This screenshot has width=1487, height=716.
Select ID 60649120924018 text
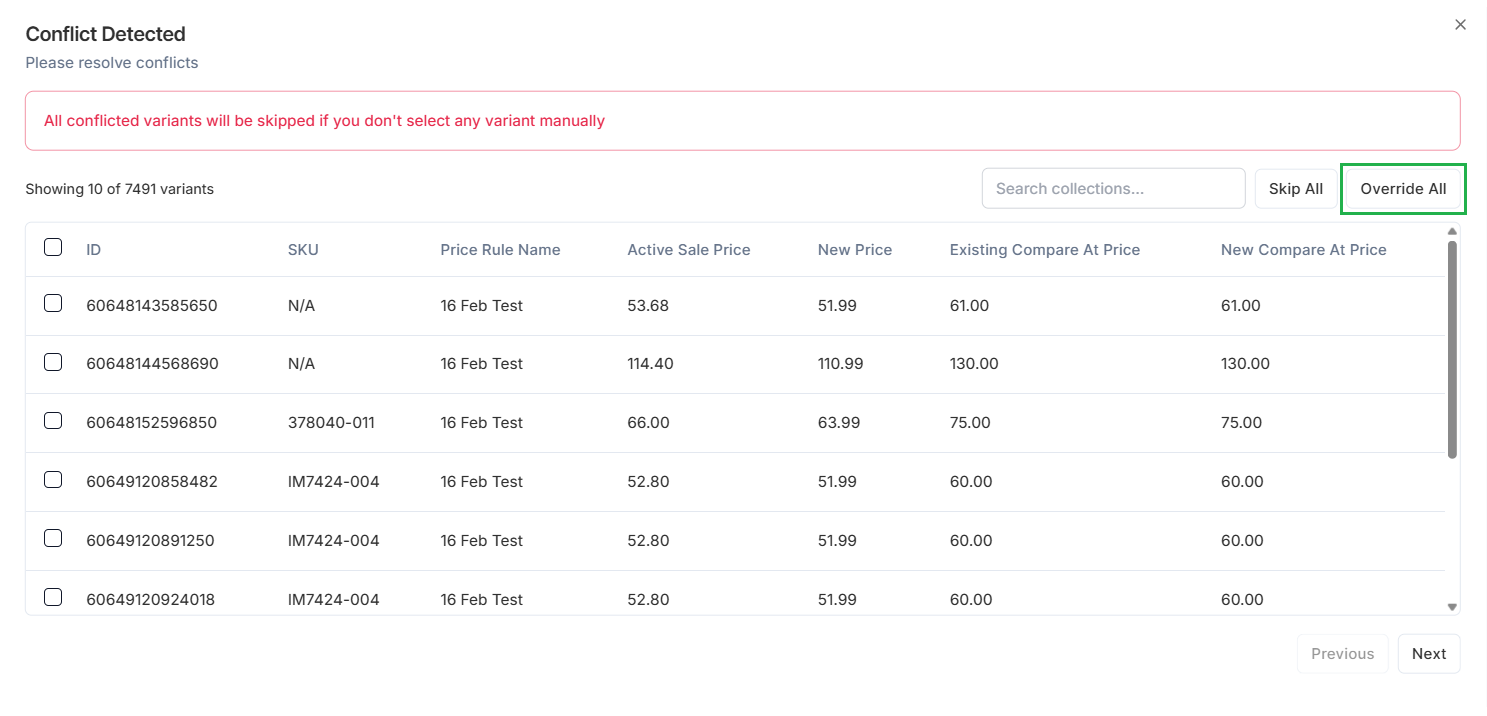pyautogui.click(x=151, y=600)
